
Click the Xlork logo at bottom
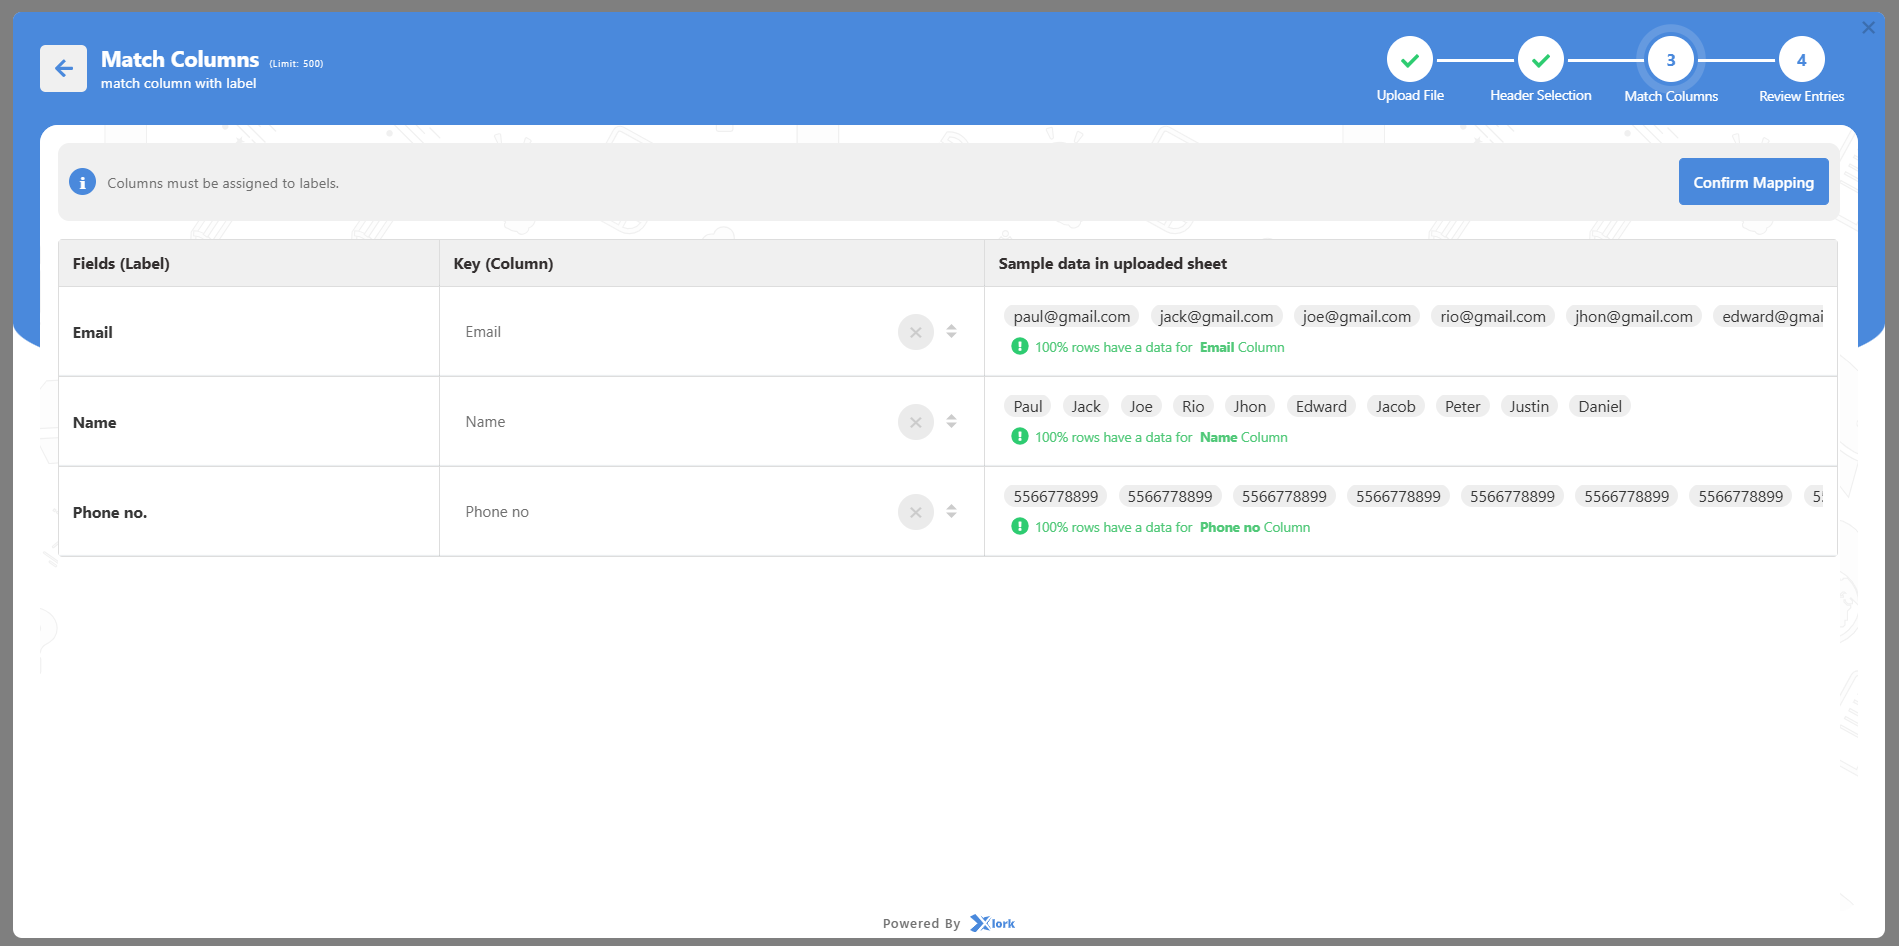tap(992, 923)
